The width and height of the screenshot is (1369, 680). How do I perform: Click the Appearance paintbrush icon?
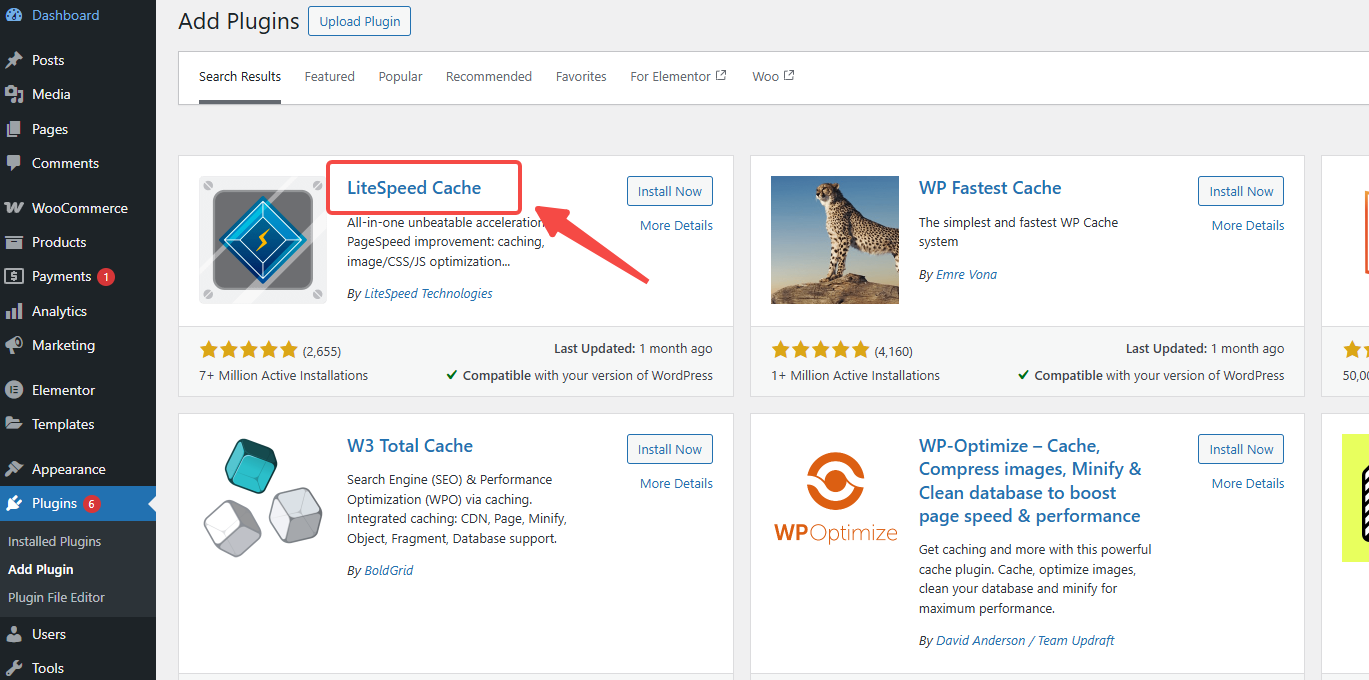pos(14,469)
